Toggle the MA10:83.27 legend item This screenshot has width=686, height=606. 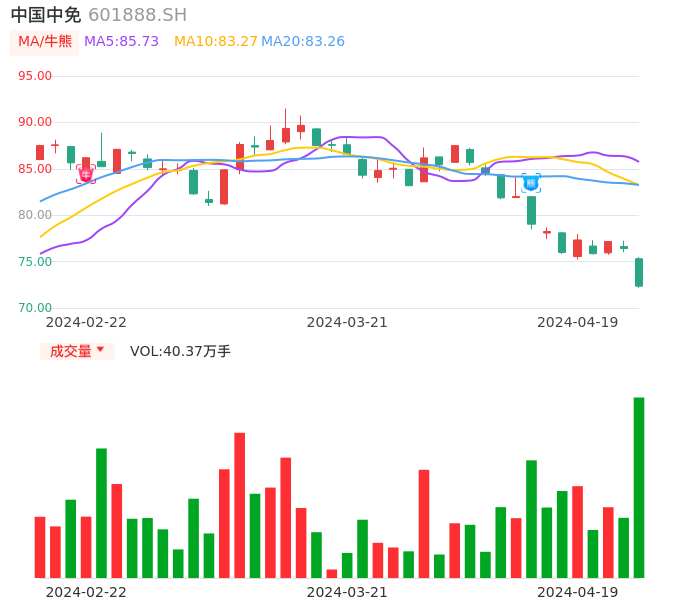[x=215, y=42]
